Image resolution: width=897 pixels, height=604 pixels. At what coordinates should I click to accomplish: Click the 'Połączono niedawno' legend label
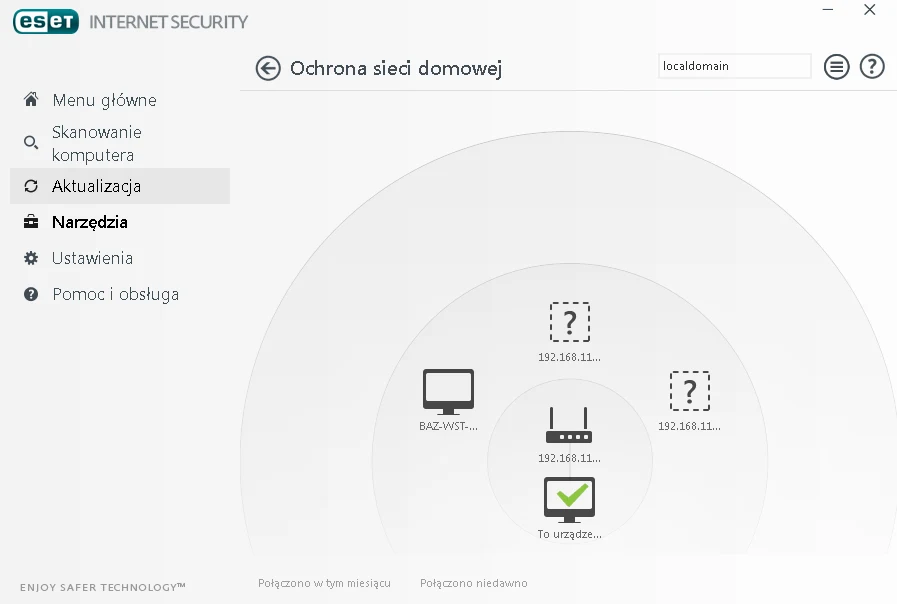tap(473, 583)
